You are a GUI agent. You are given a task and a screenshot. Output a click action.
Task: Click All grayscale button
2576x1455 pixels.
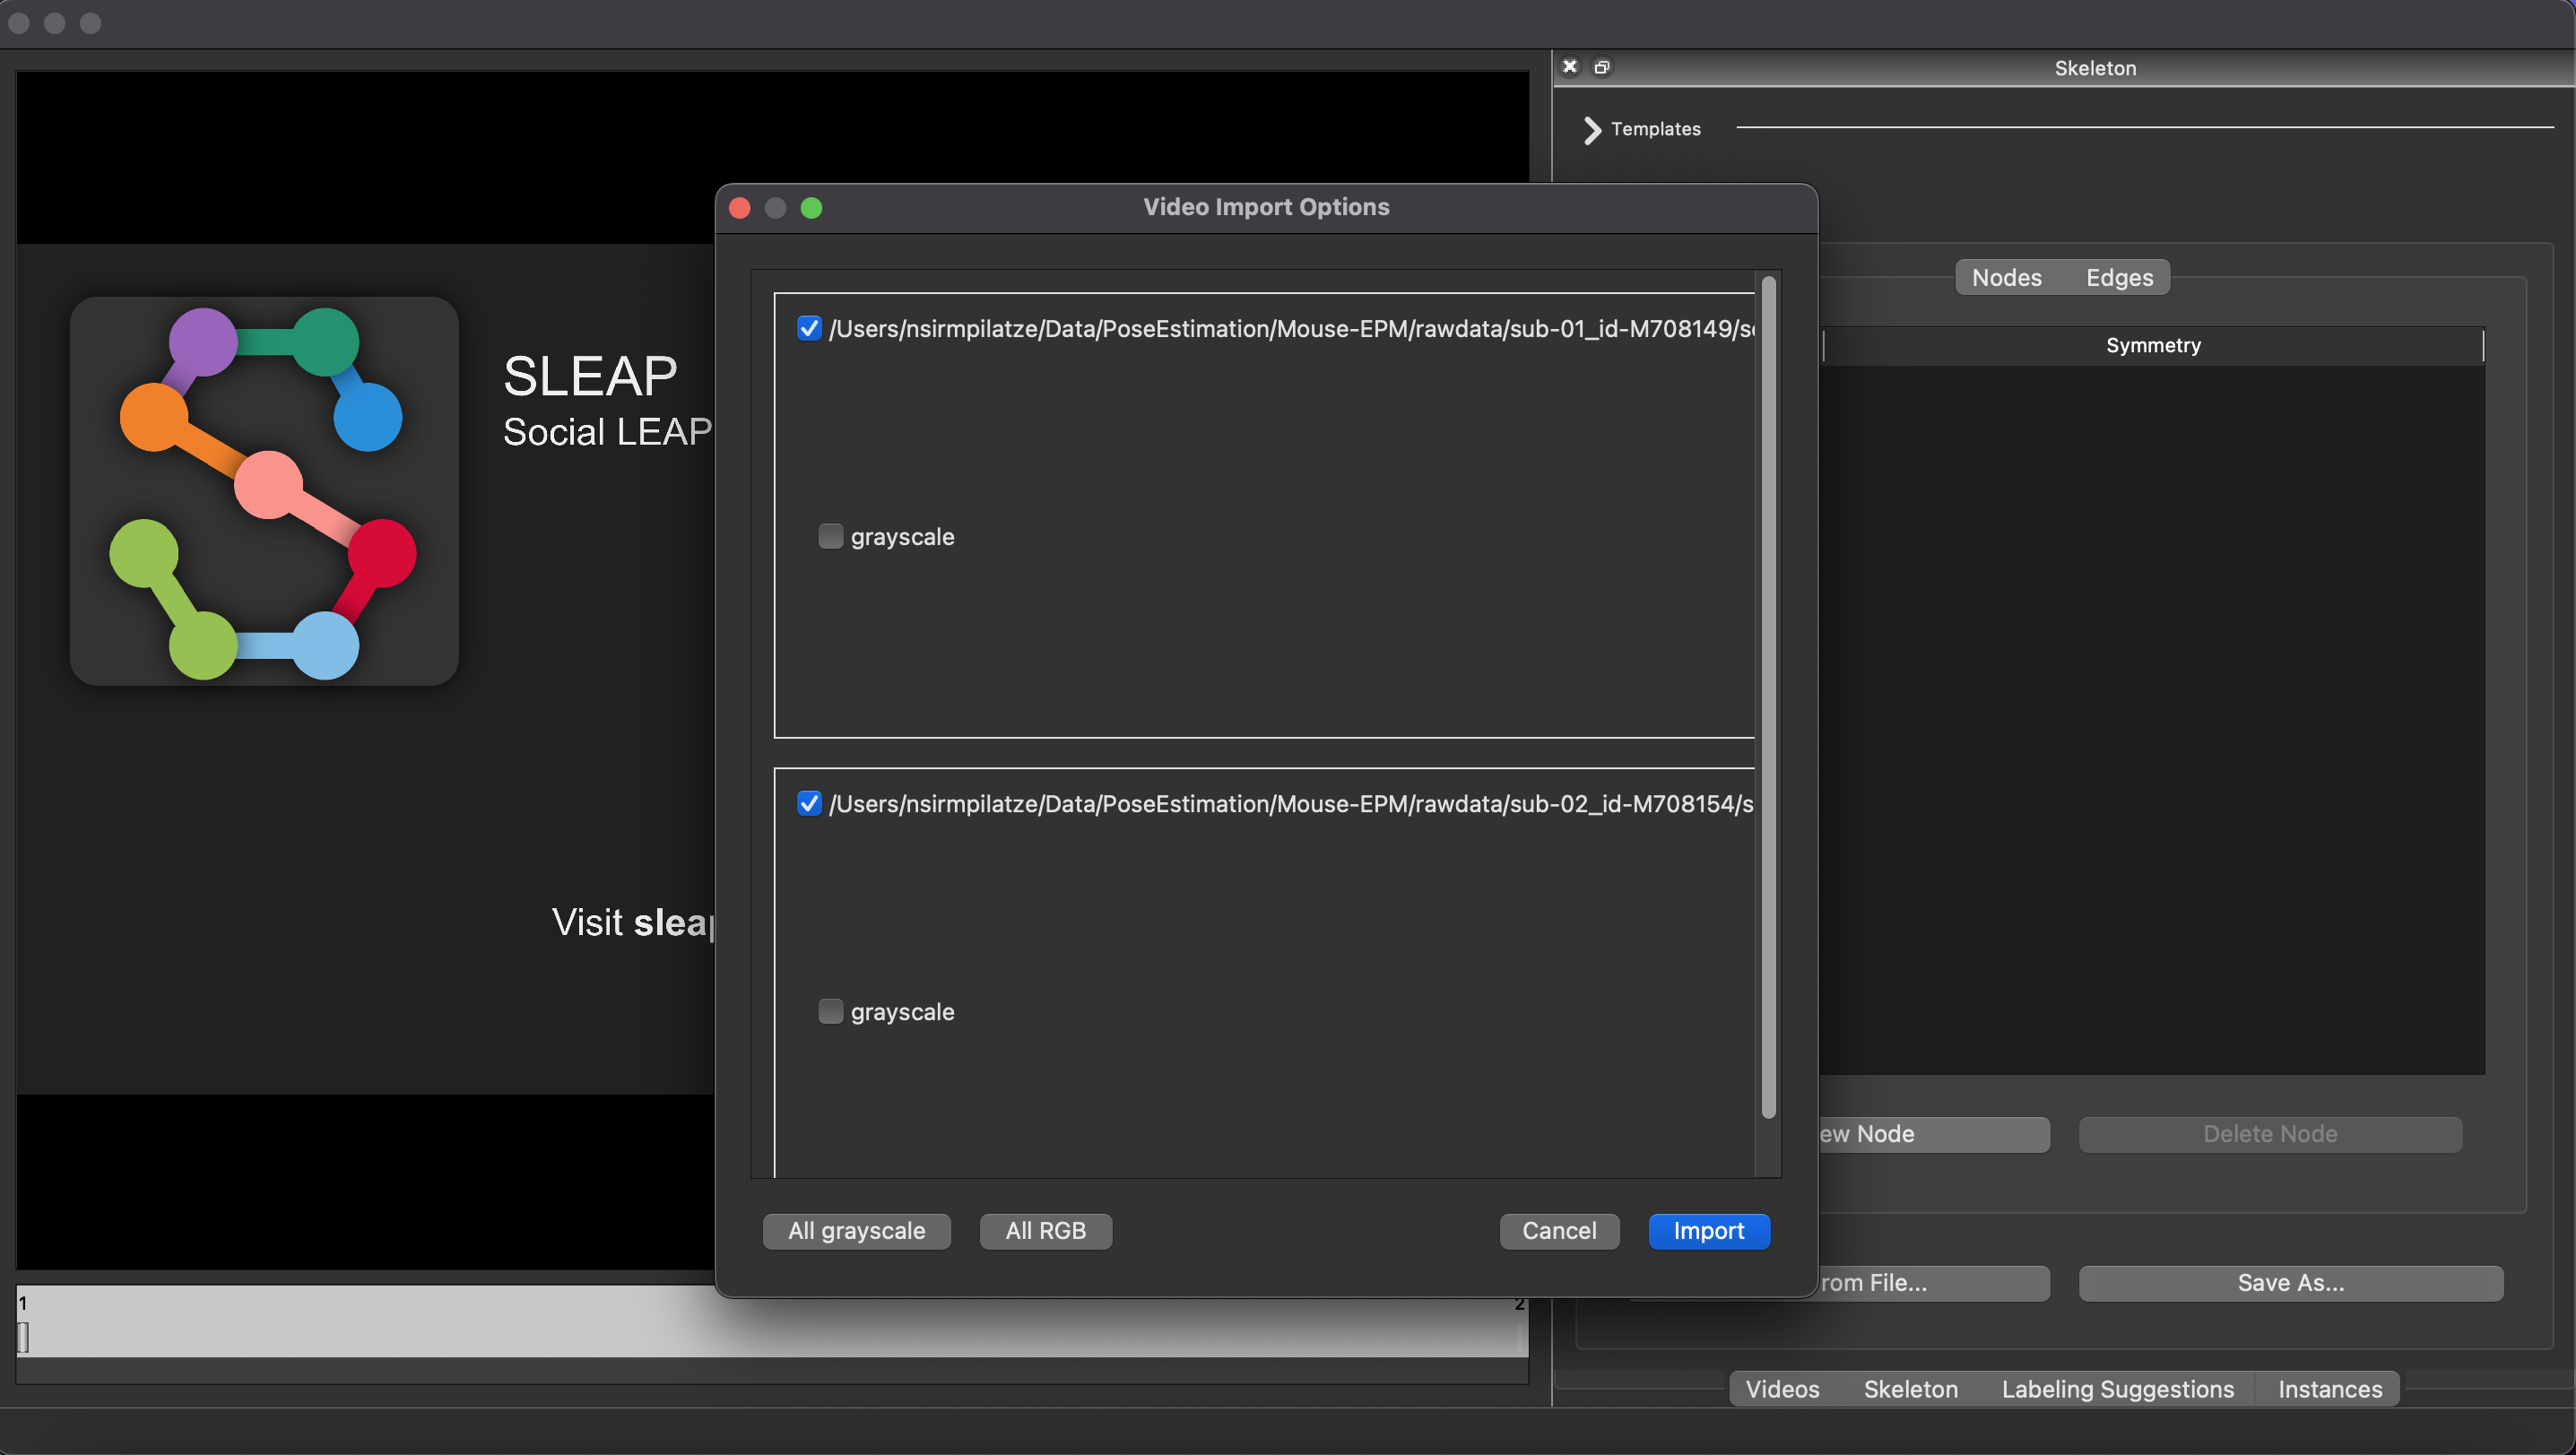pyautogui.click(x=856, y=1231)
